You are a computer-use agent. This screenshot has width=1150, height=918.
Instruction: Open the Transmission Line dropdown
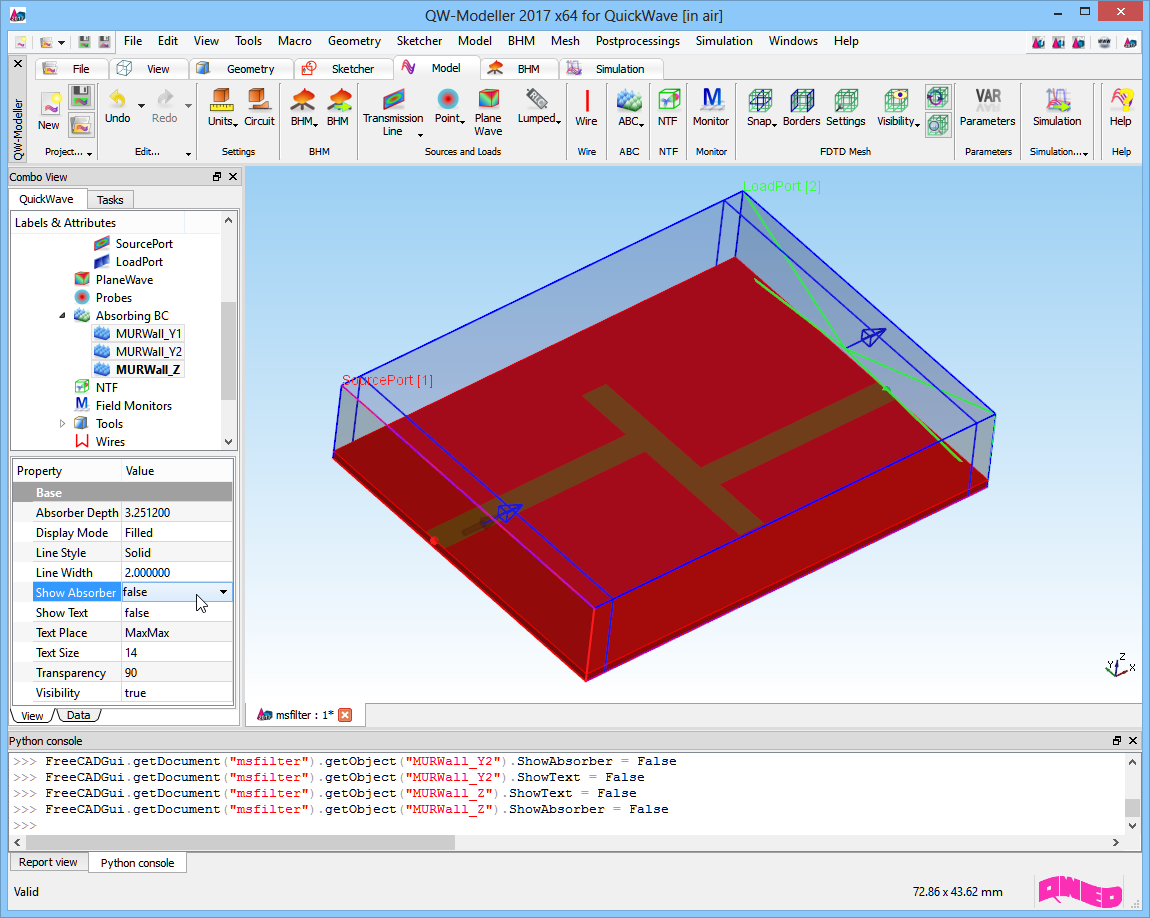click(420, 135)
